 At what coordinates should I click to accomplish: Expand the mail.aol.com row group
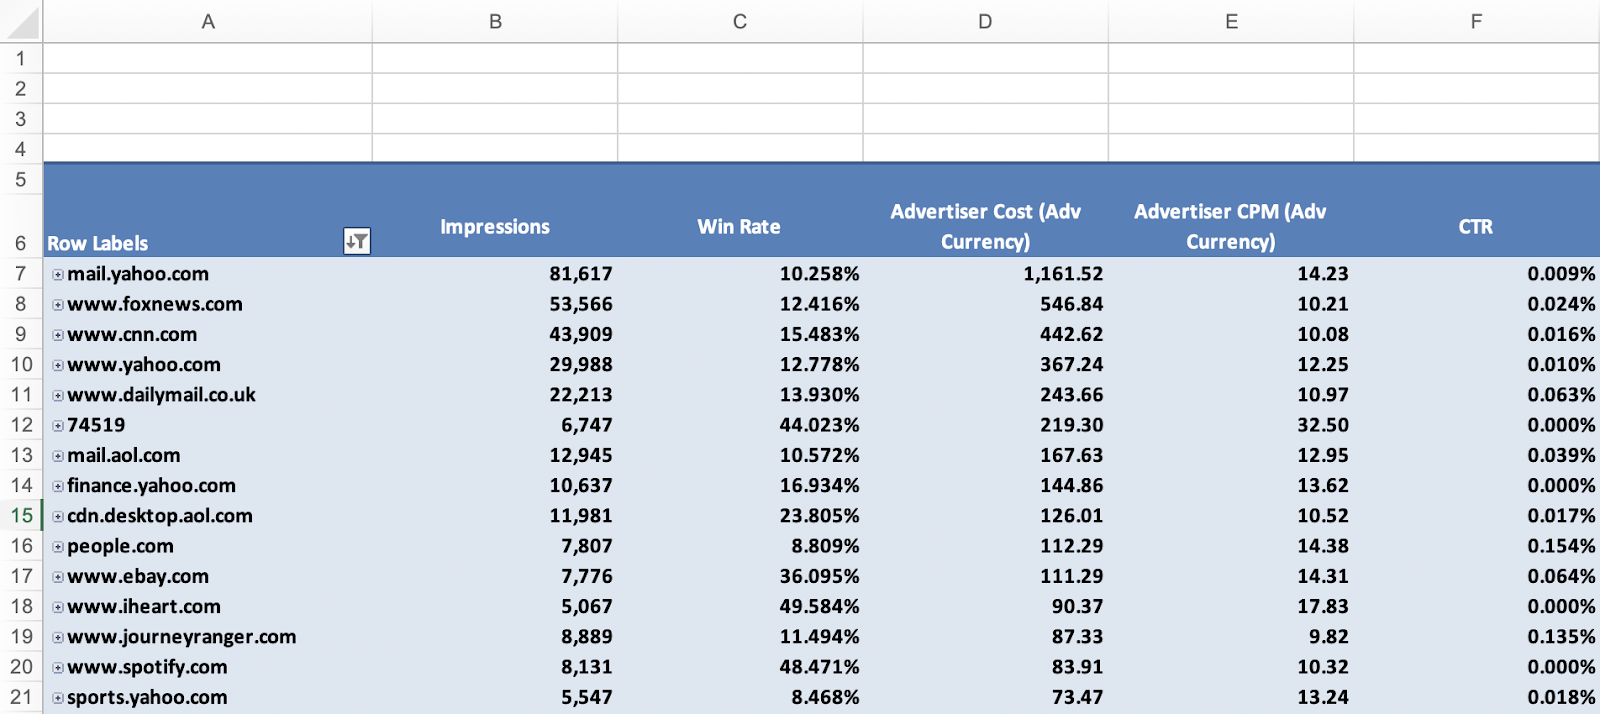[58, 456]
